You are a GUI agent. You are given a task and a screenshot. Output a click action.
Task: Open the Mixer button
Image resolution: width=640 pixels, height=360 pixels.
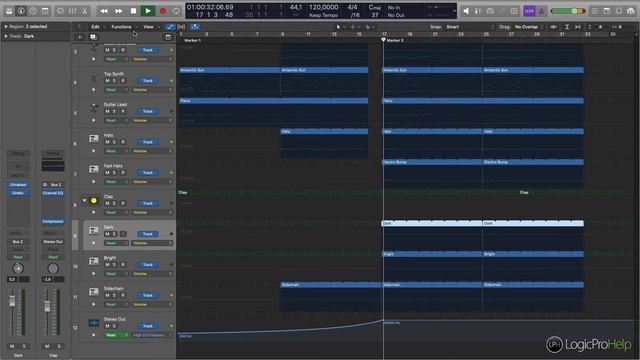coord(73,11)
